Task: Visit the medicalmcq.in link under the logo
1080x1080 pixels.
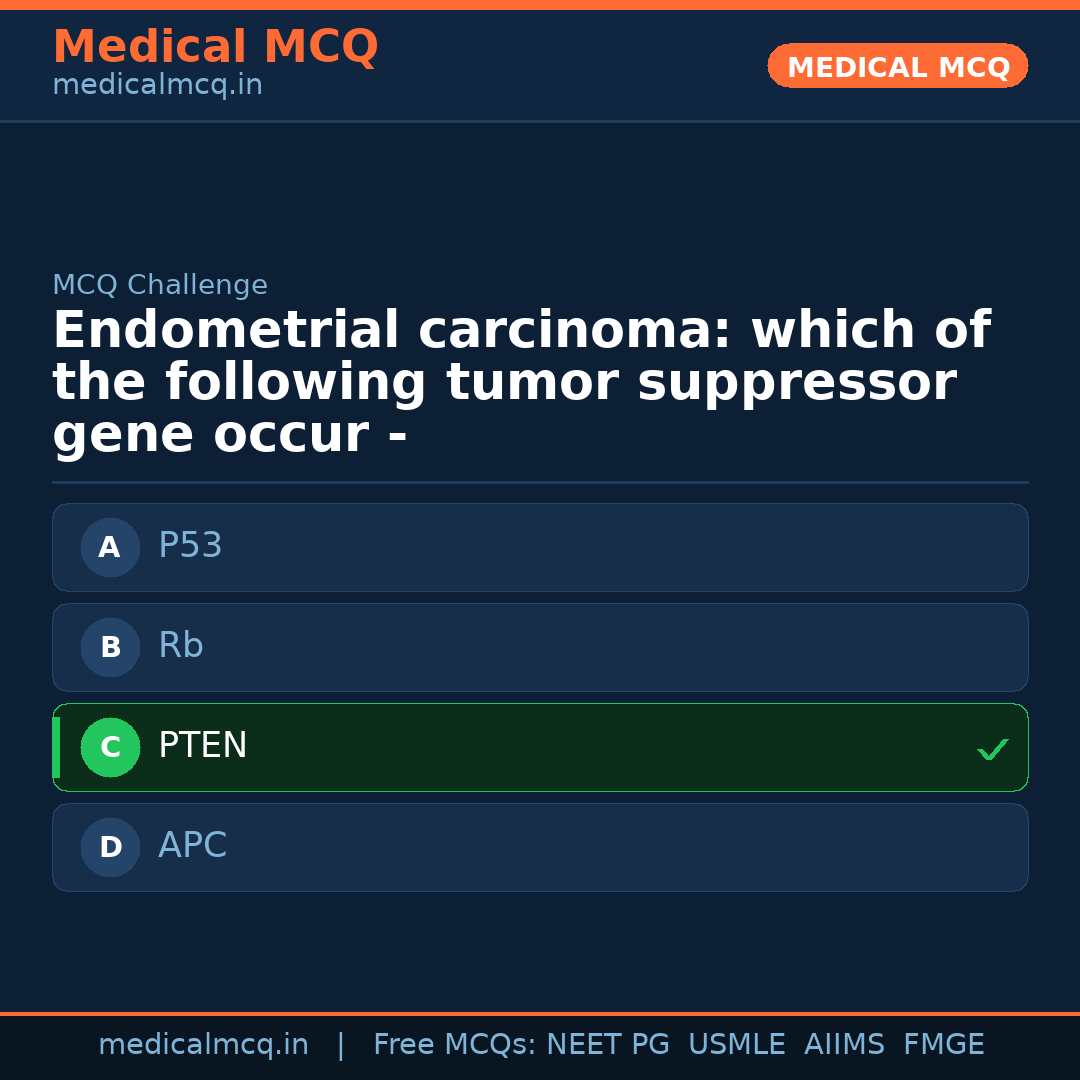Action: pyautogui.click(x=157, y=84)
